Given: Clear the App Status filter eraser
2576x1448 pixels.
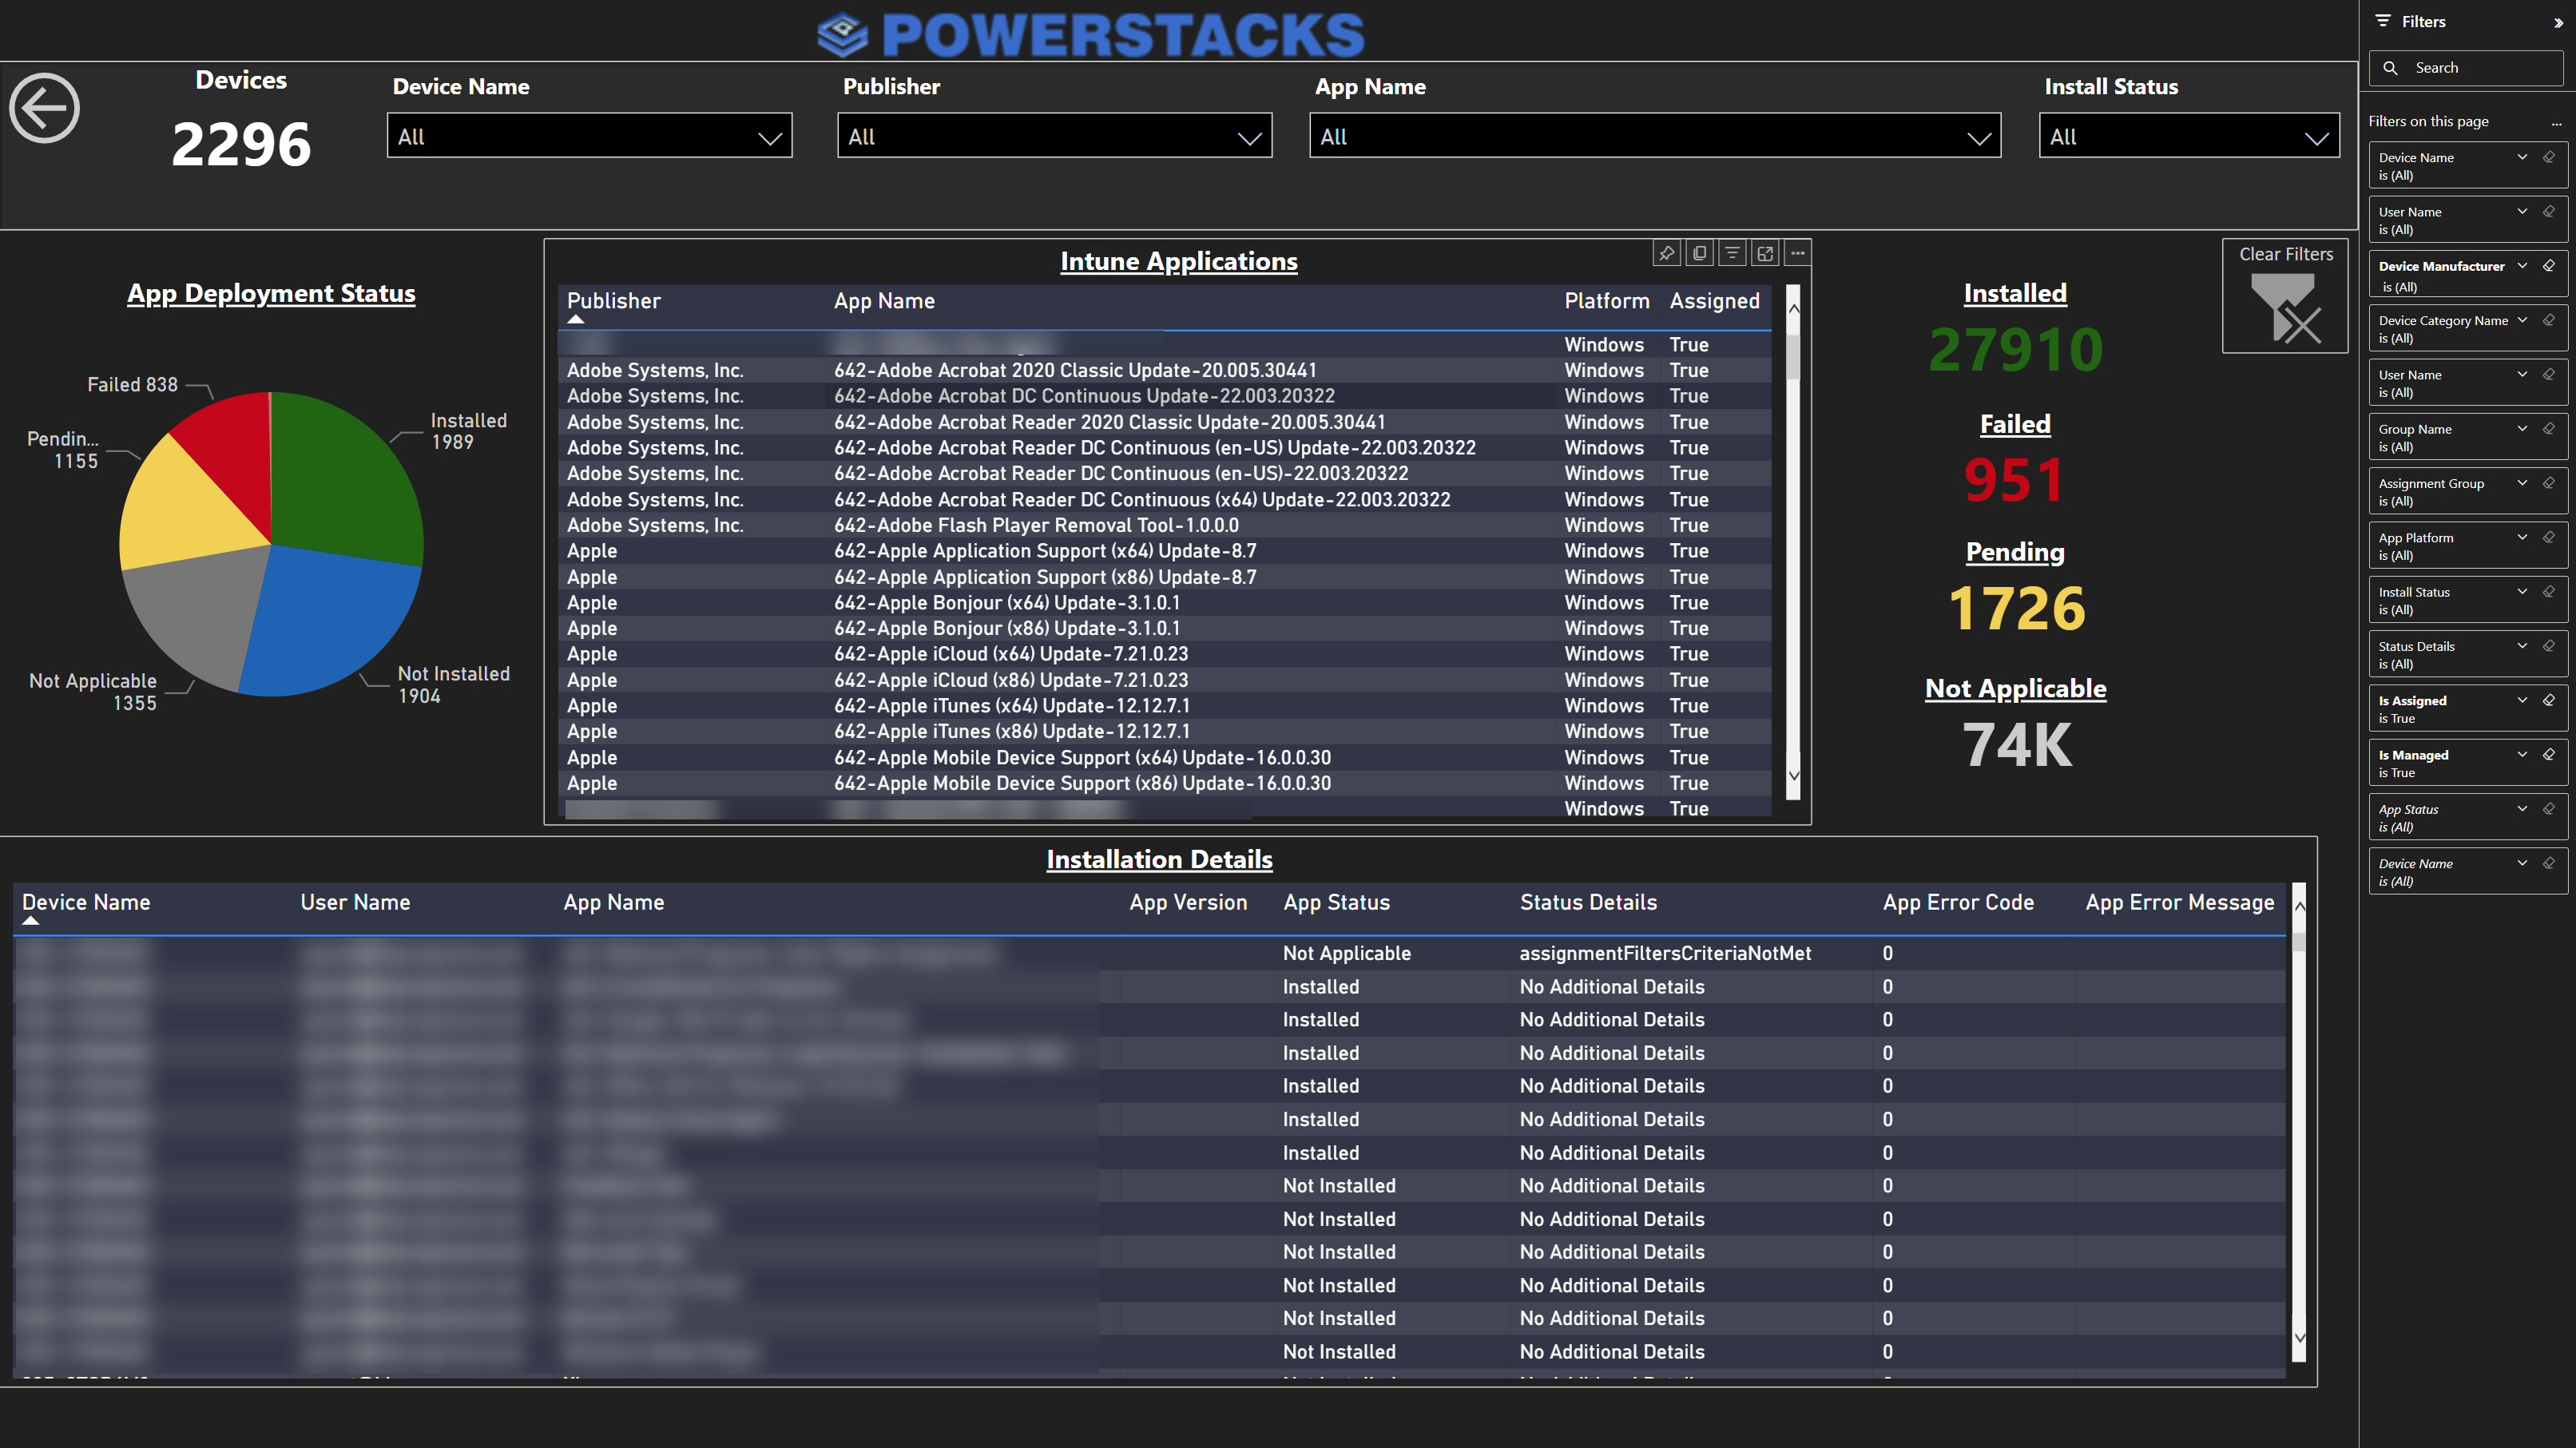Looking at the screenshot, I should 2549,809.
